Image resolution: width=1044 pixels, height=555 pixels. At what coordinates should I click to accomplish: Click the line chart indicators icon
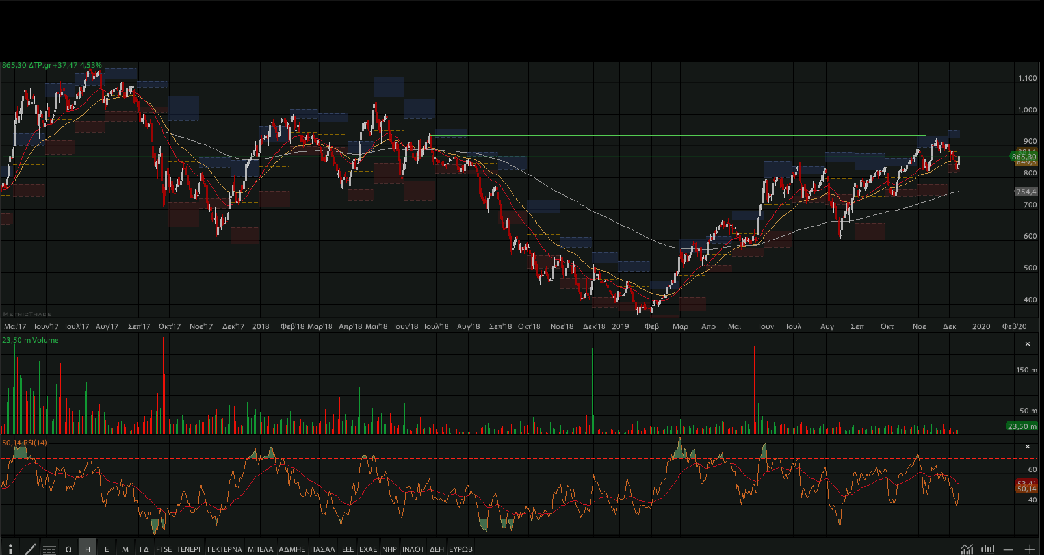967,549
